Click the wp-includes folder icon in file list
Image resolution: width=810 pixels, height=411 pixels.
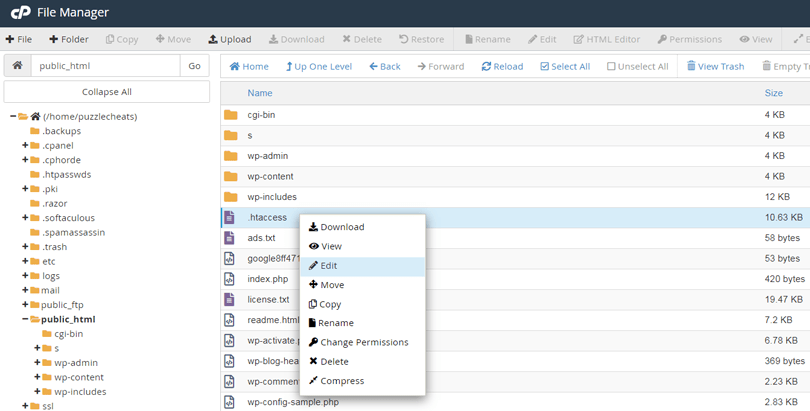[x=231, y=197]
